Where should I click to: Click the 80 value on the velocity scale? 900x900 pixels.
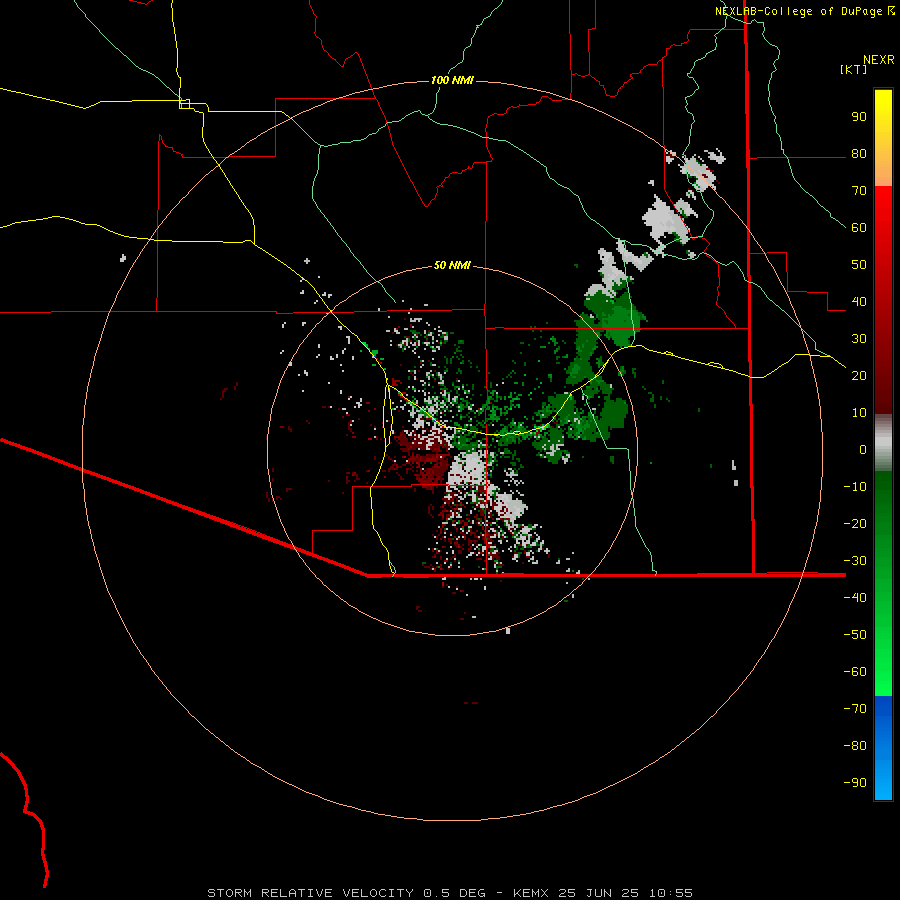[x=859, y=154]
